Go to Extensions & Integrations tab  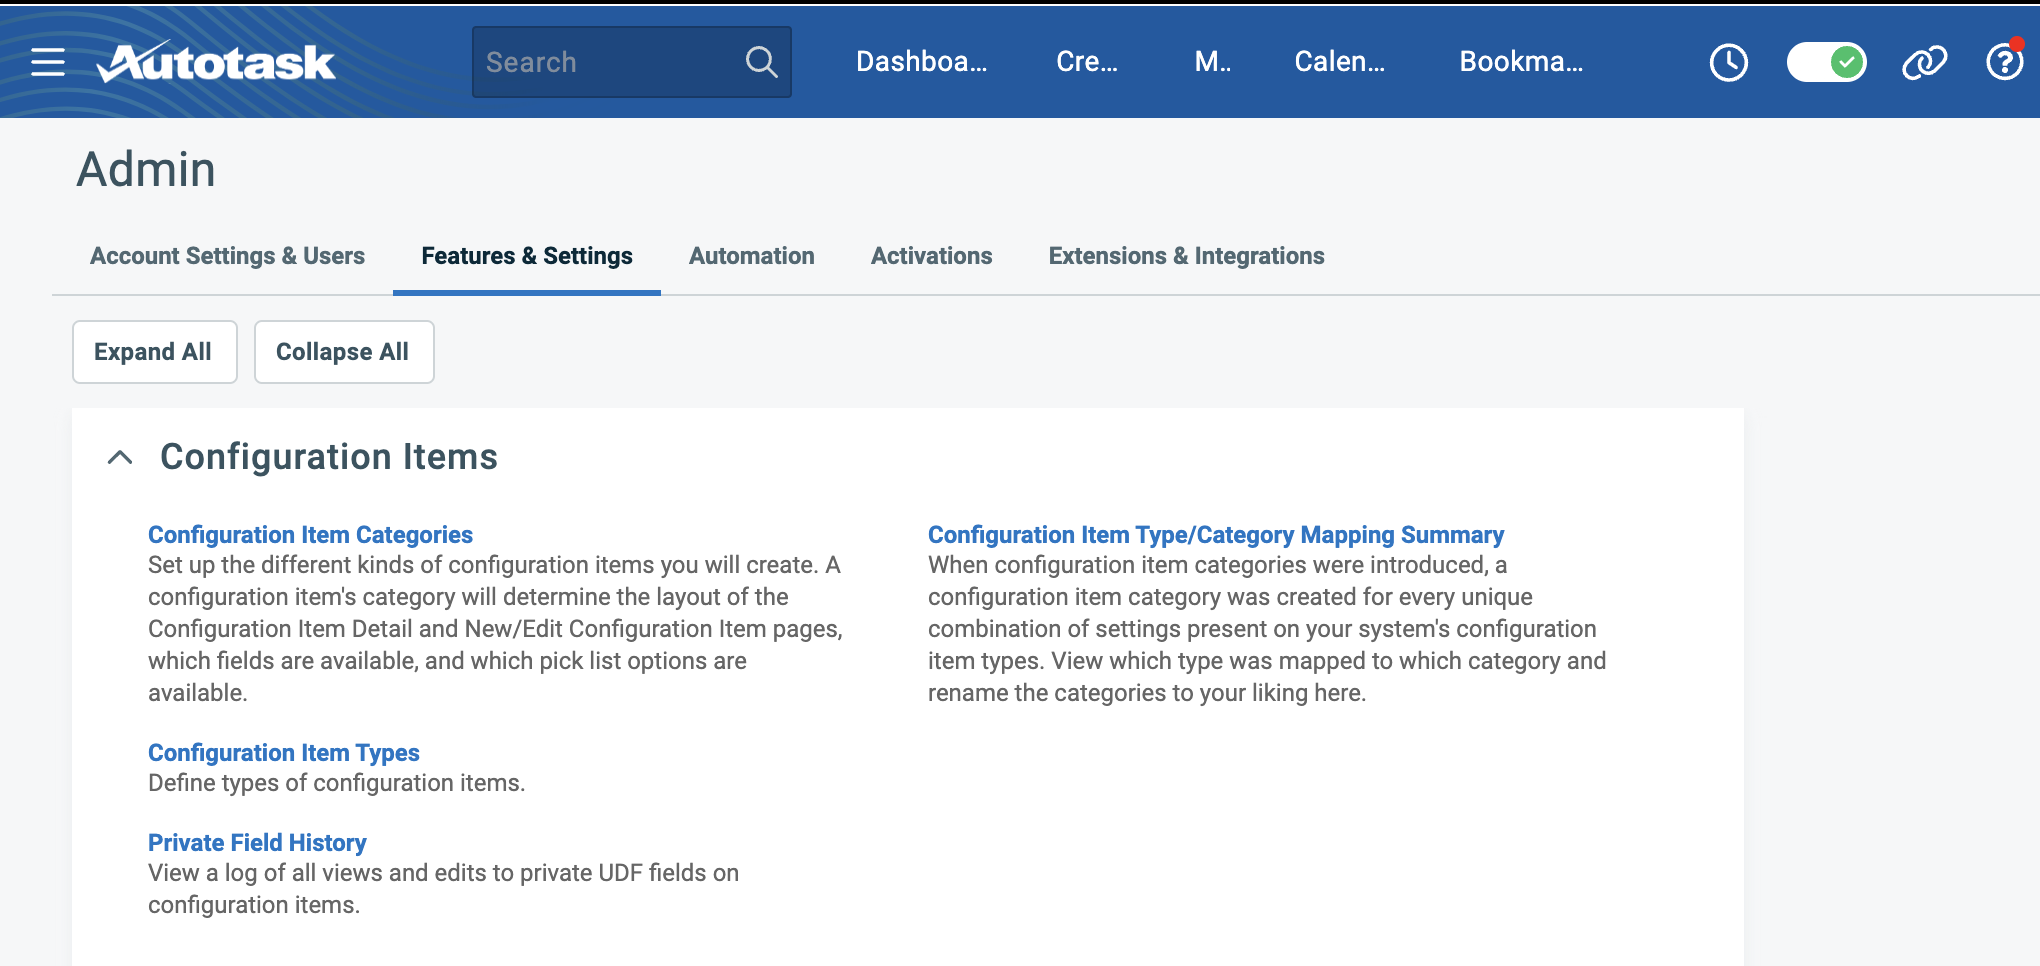click(1187, 256)
